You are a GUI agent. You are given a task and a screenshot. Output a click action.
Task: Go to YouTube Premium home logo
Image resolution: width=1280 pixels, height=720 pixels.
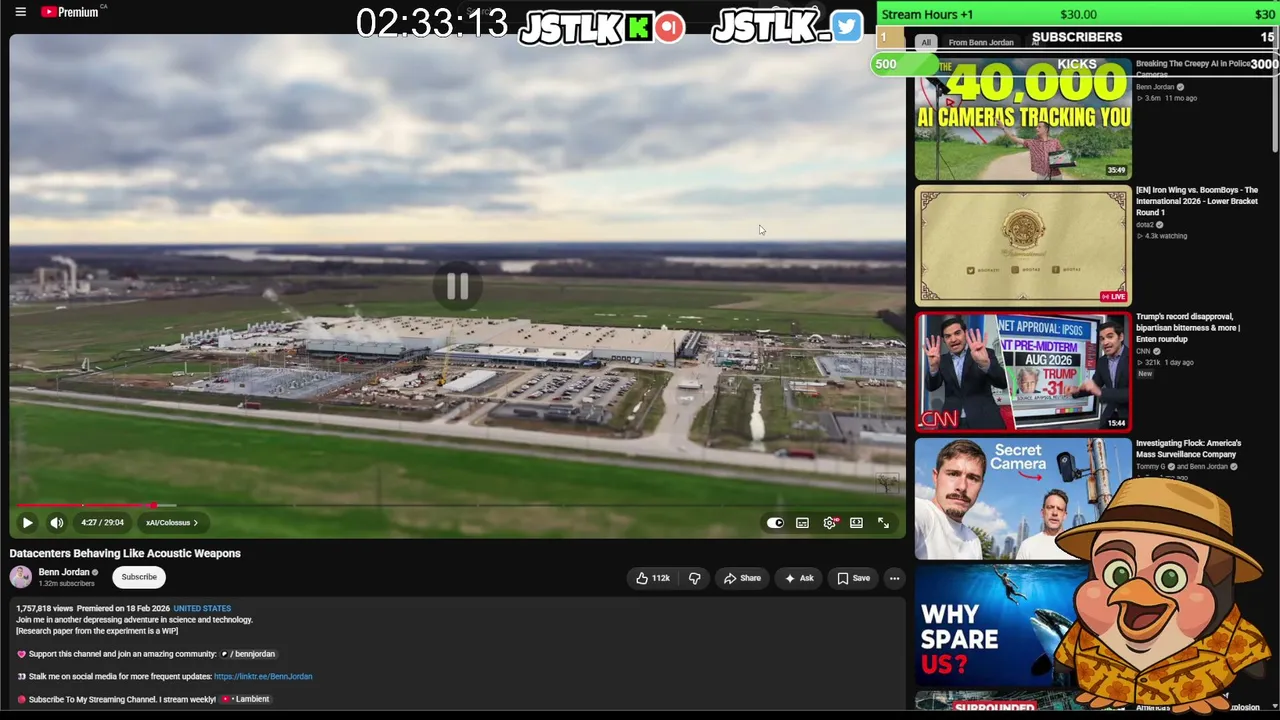(70, 12)
